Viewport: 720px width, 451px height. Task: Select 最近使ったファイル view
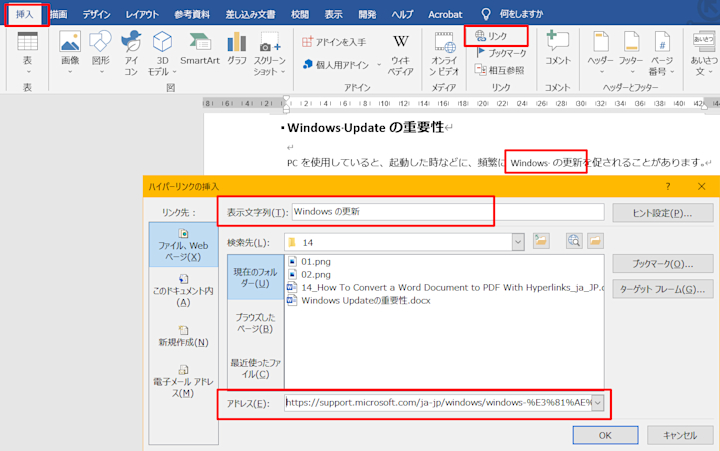255,368
